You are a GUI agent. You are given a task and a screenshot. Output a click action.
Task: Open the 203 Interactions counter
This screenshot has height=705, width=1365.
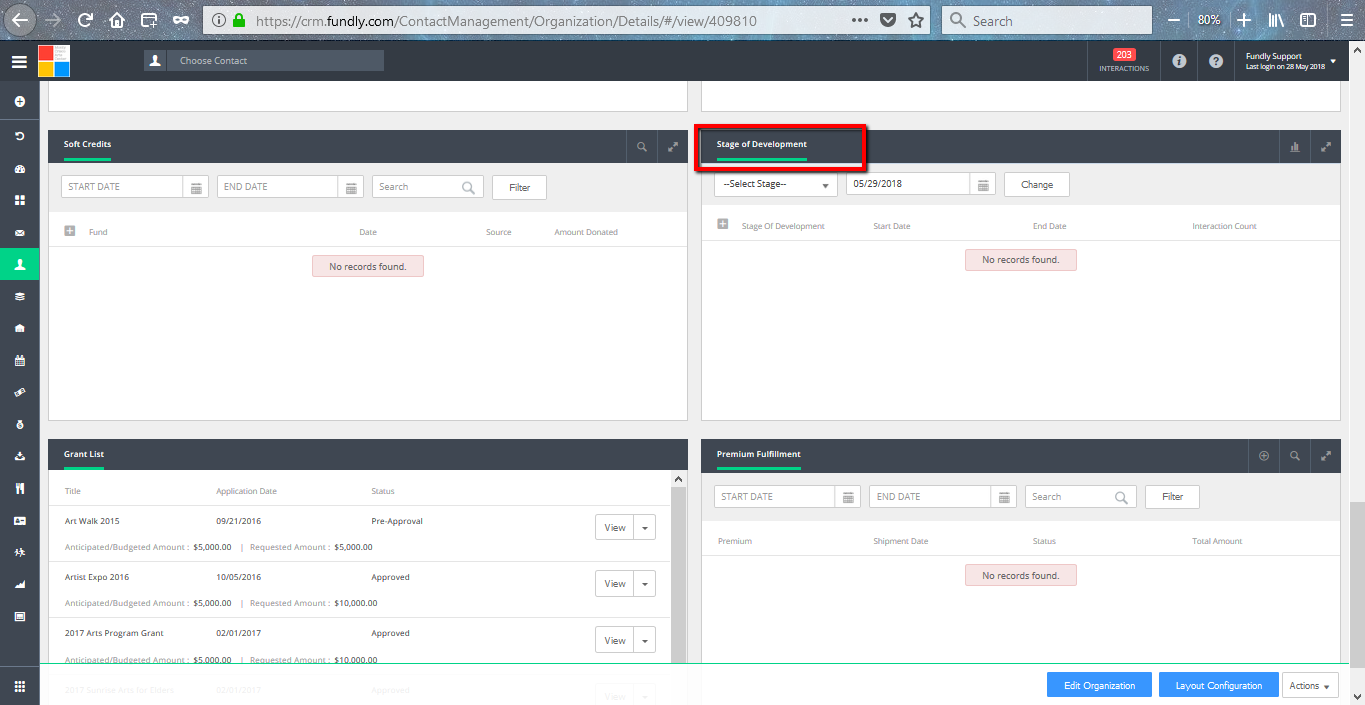coord(1124,61)
